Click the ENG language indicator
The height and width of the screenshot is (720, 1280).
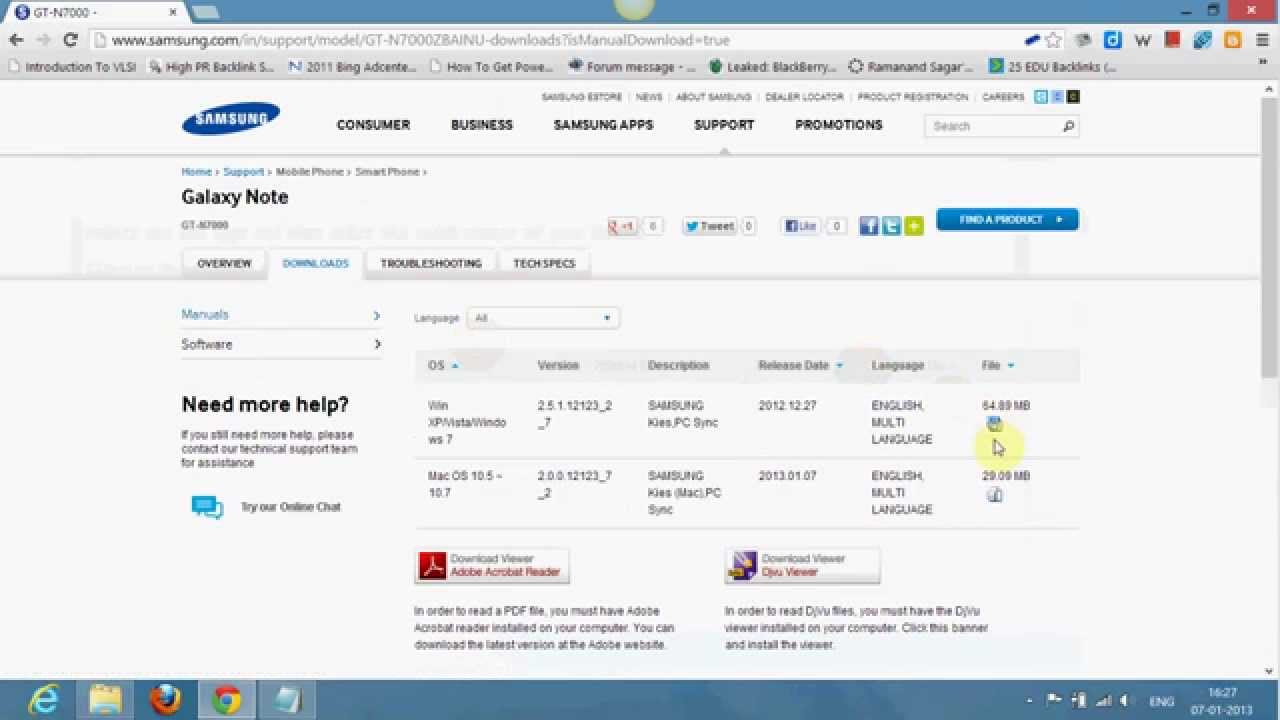(x=1161, y=702)
